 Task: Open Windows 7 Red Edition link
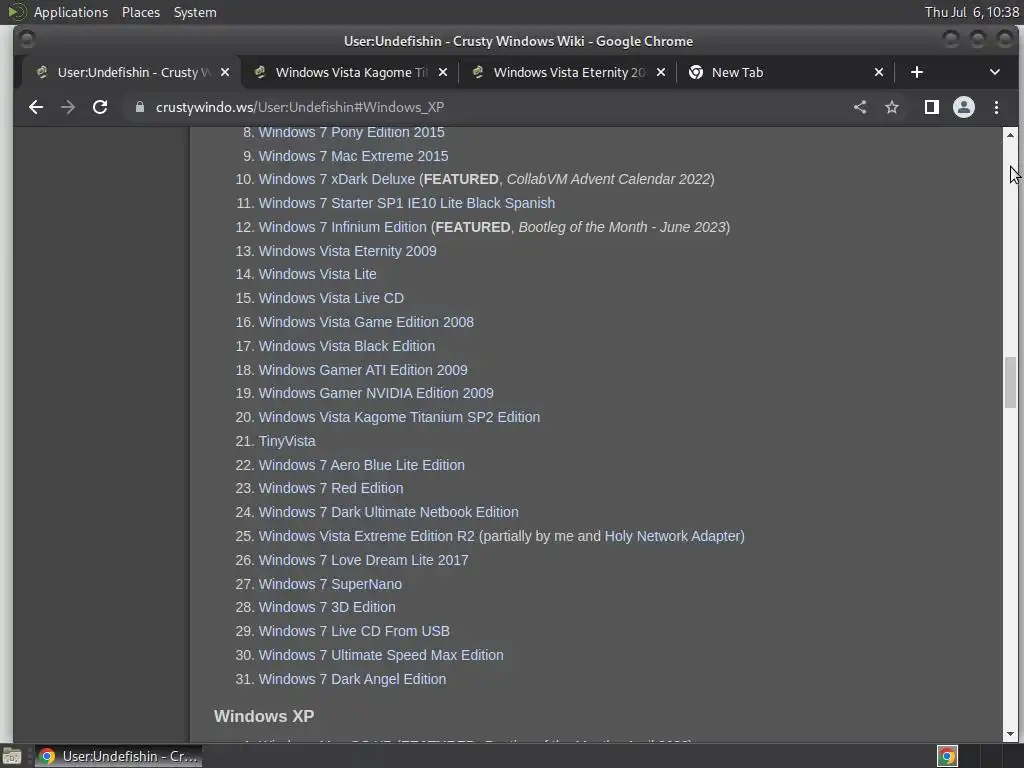331,488
